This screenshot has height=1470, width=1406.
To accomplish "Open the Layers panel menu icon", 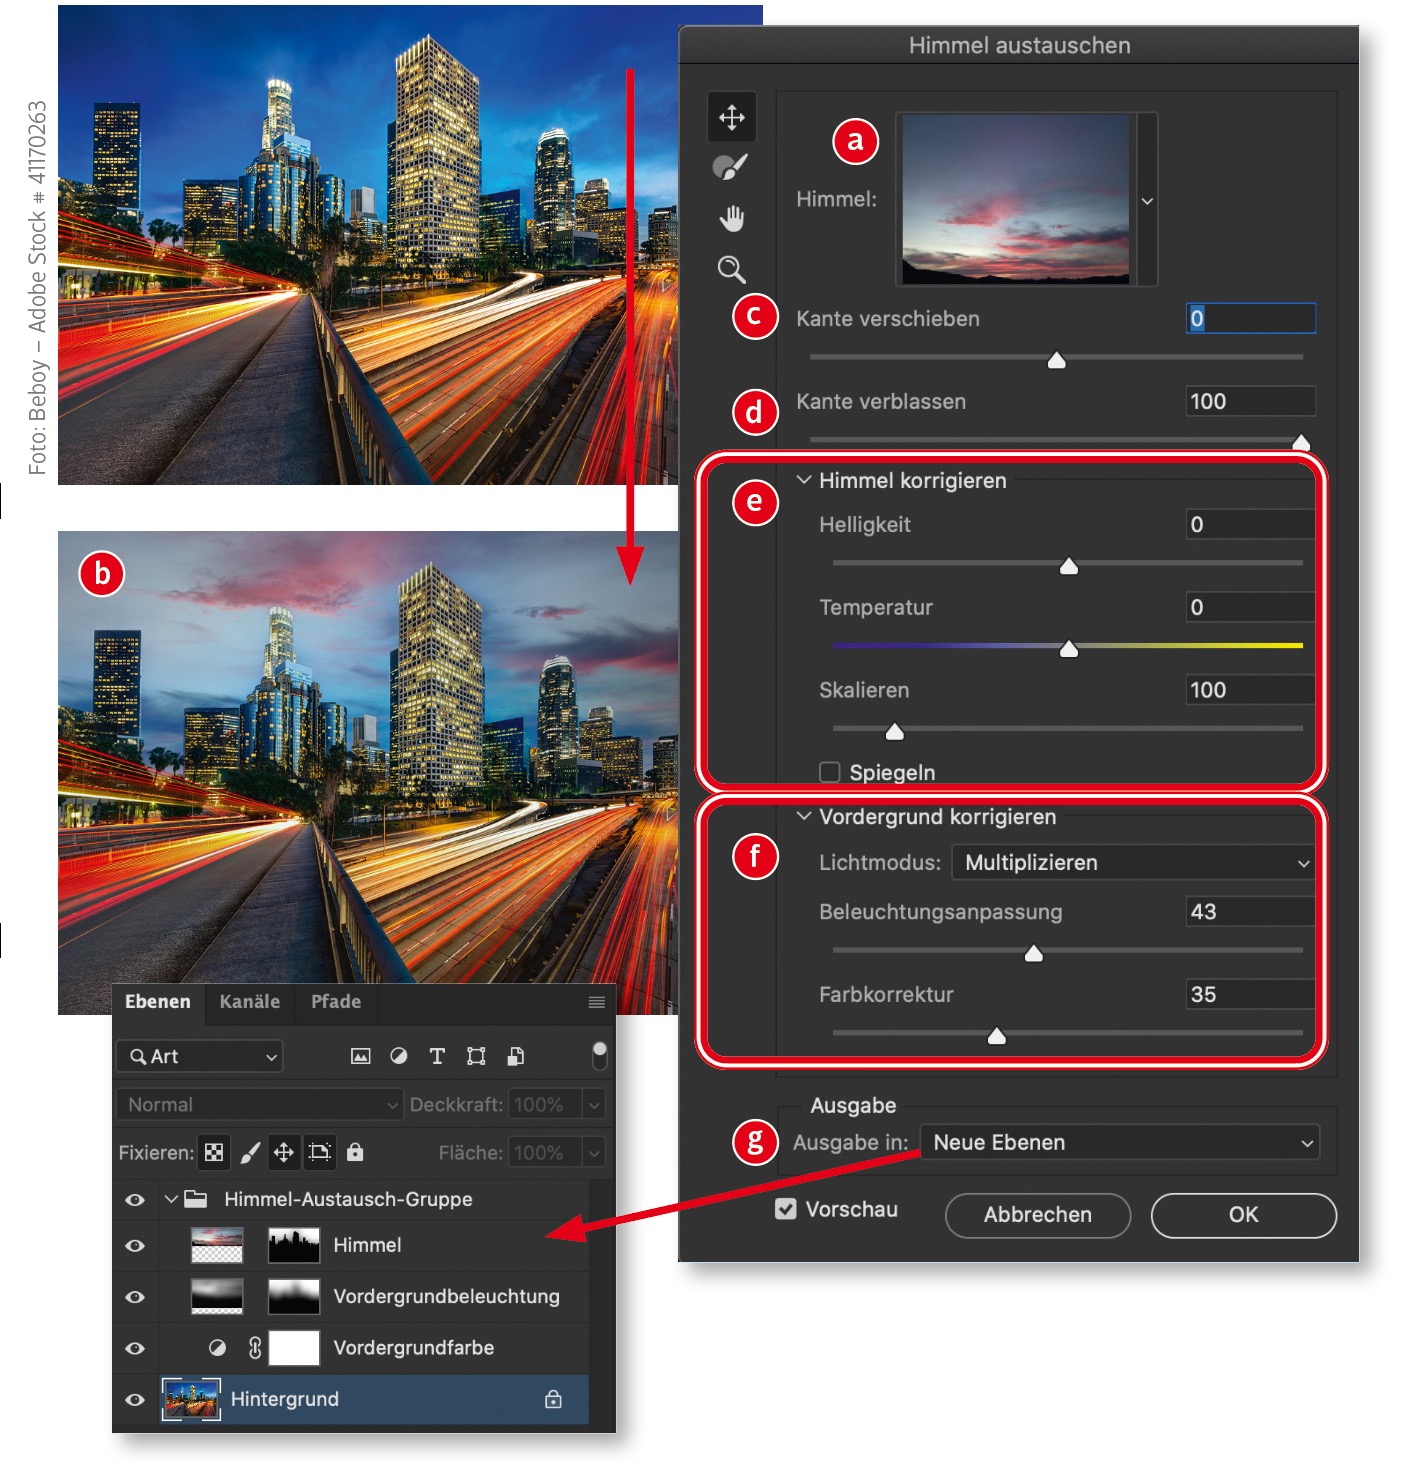I will tap(596, 1002).
